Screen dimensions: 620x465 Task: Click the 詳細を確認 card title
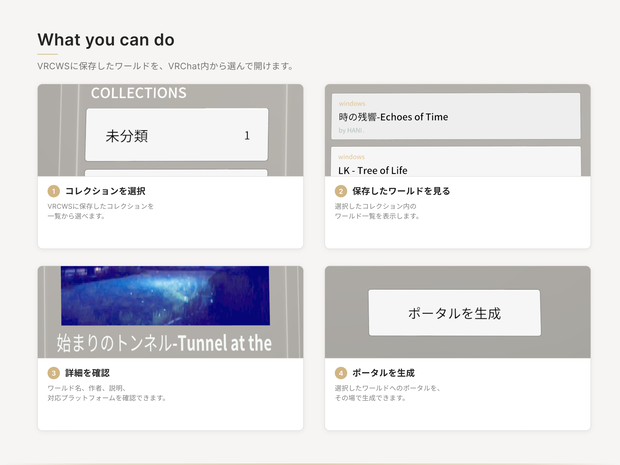pos(87,373)
